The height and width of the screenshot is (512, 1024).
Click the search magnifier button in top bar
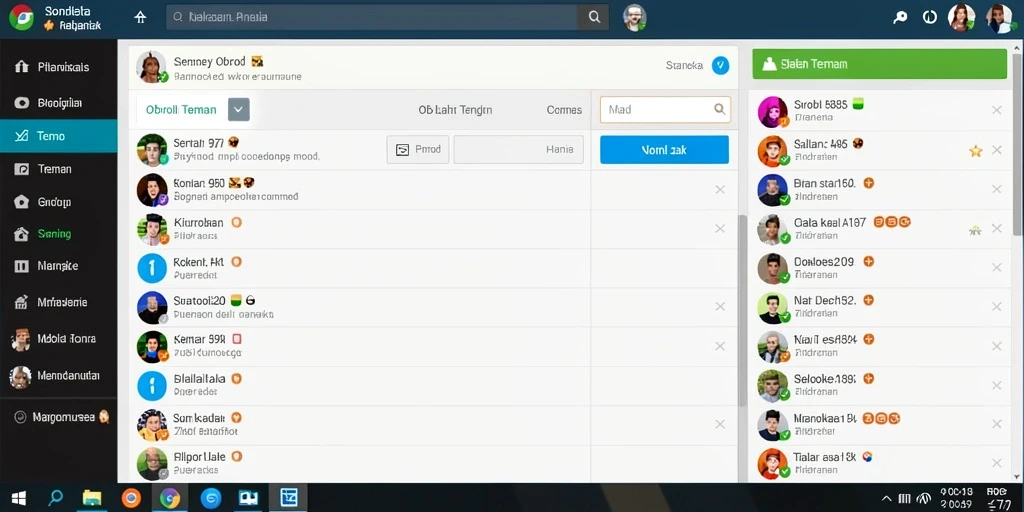coord(594,18)
